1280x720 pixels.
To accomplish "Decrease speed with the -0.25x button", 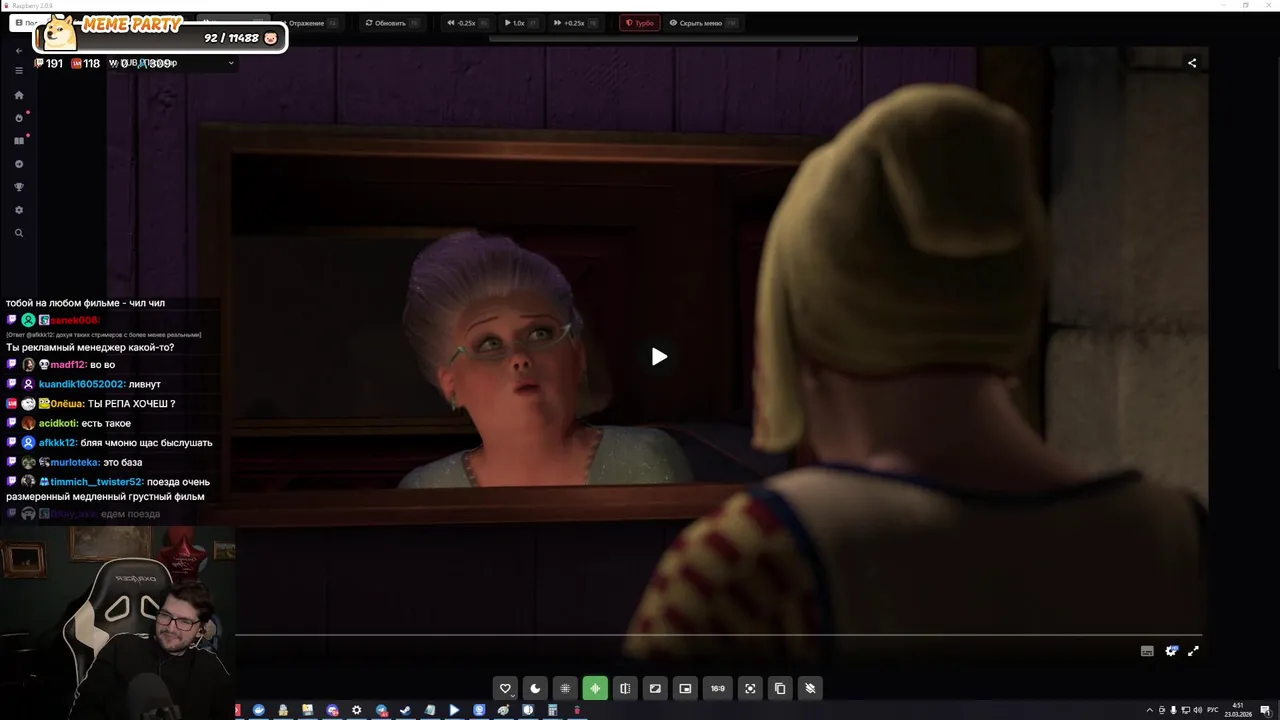I will pyautogui.click(x=467, y=23).
